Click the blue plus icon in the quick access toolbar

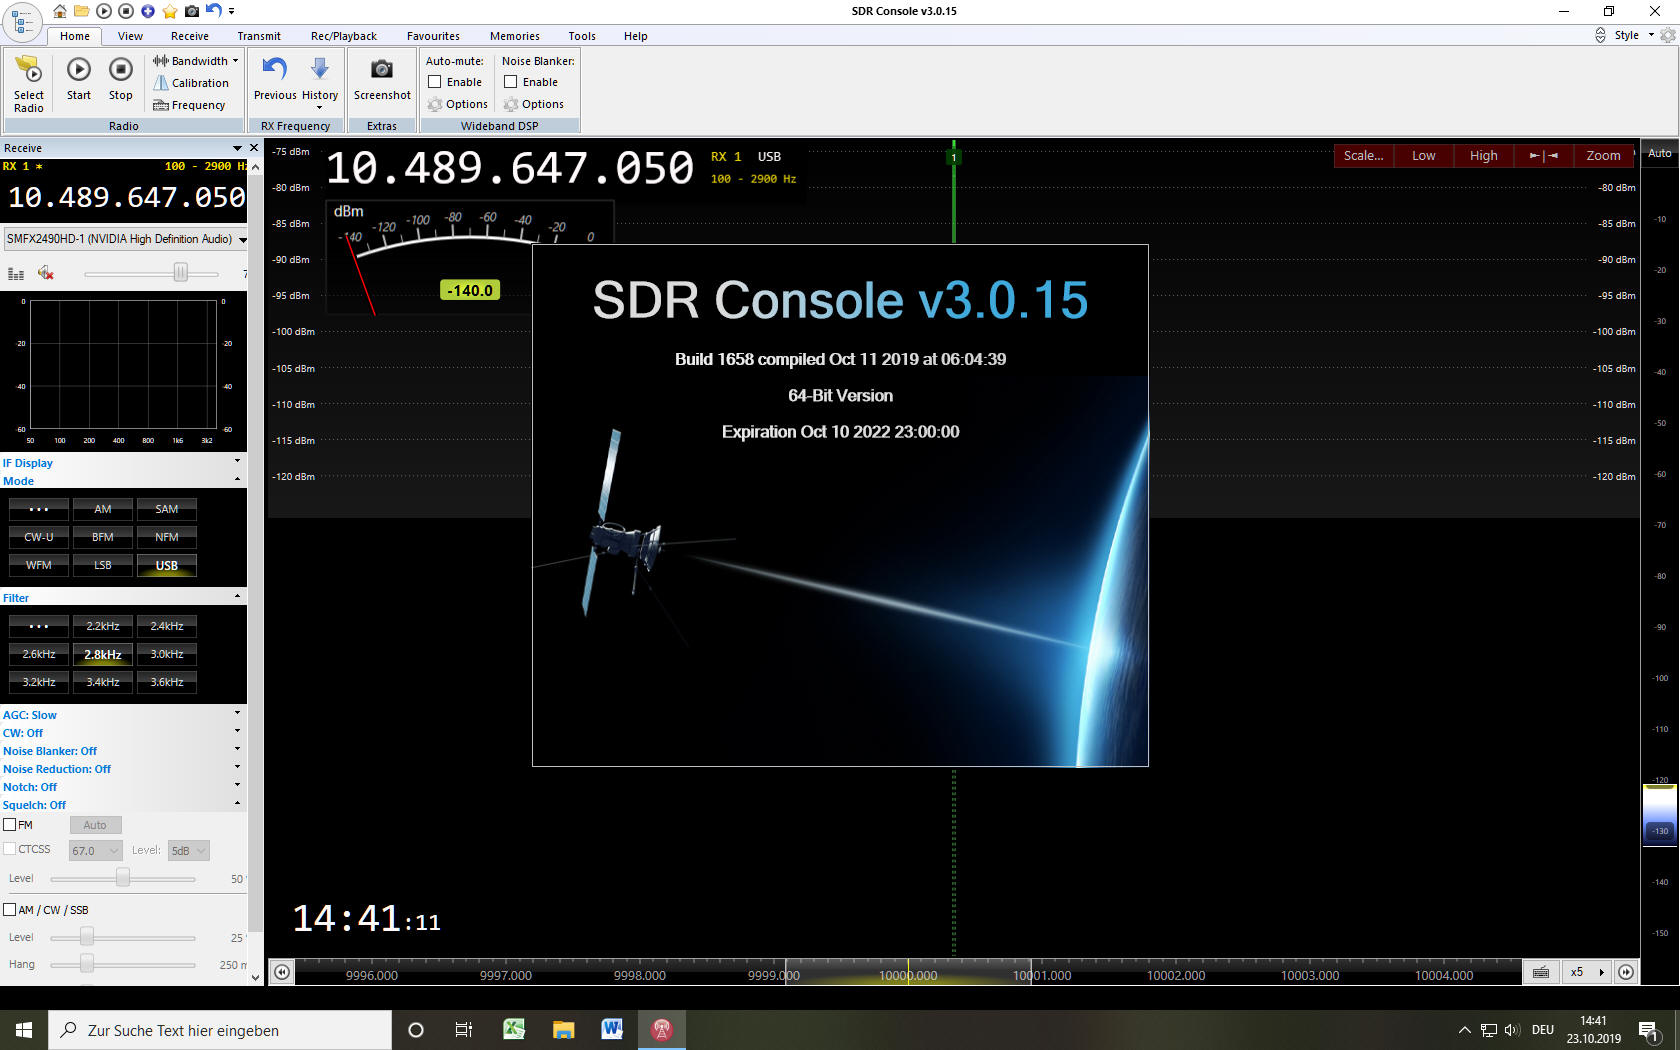pyautogui.click(x=148, y=11)
